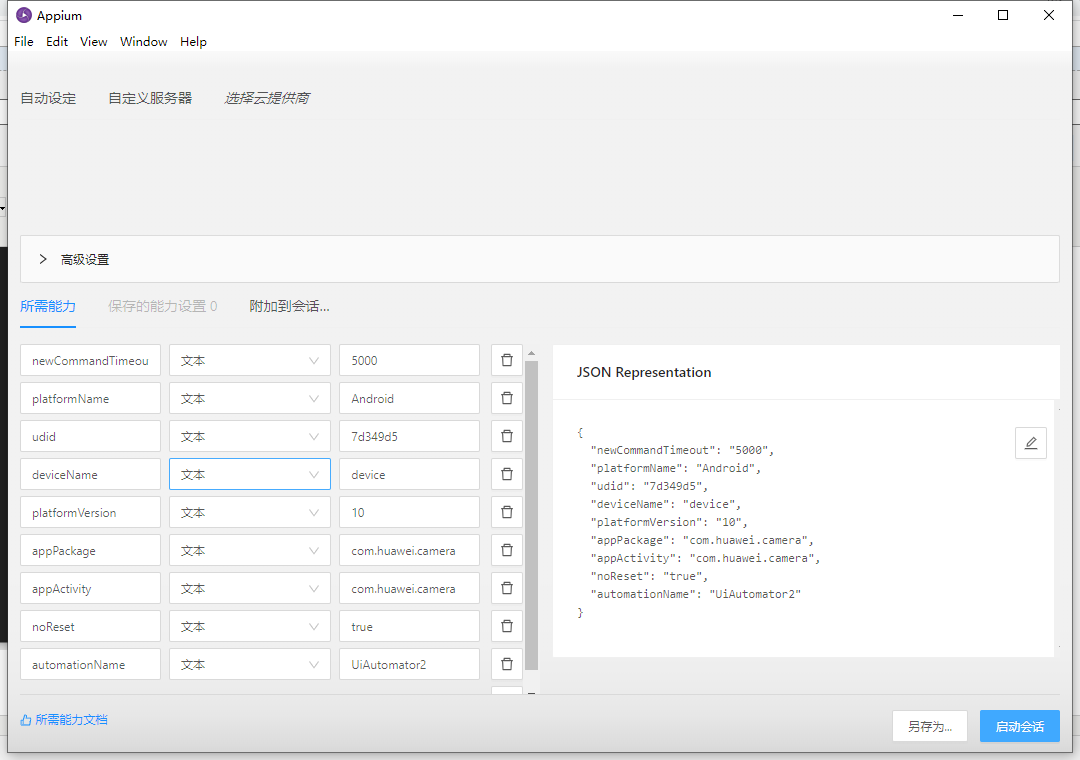
Task: Switch to the 附加到会话 tab
Action: coord(289,306)
